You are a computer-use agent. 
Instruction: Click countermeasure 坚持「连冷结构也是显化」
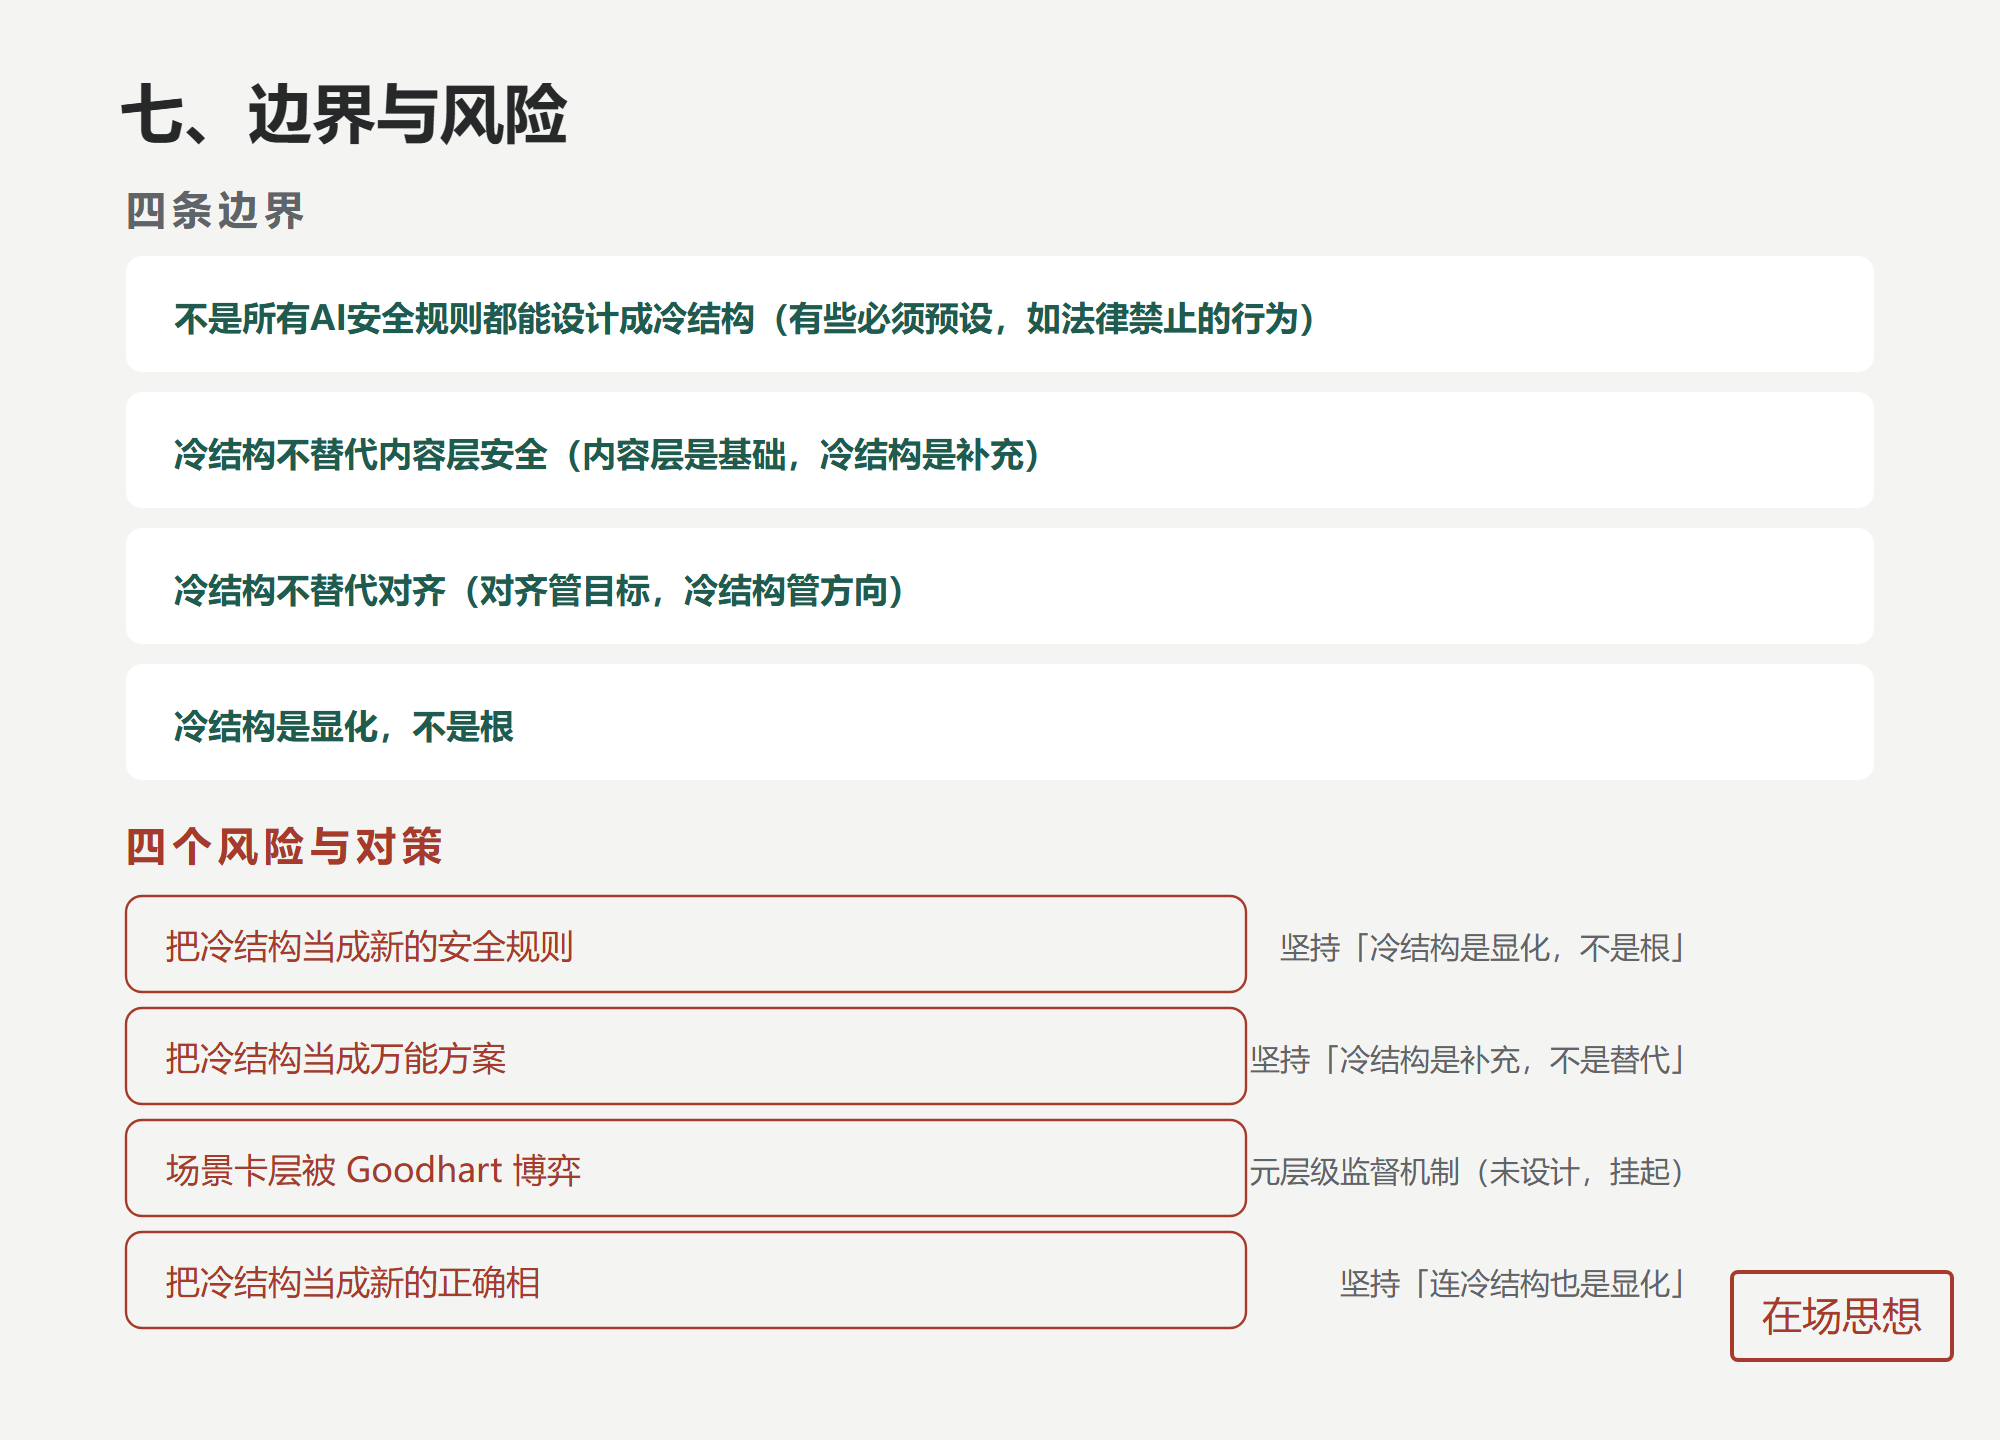(x=1514, y=1284)
